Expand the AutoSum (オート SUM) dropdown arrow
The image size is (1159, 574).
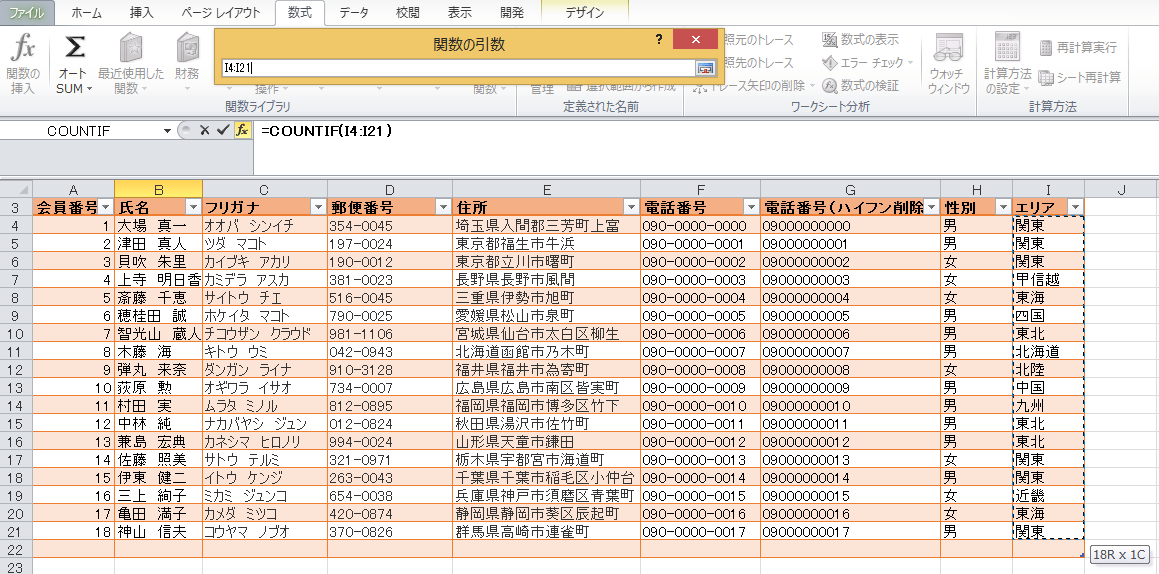click(x=89, y=89)
